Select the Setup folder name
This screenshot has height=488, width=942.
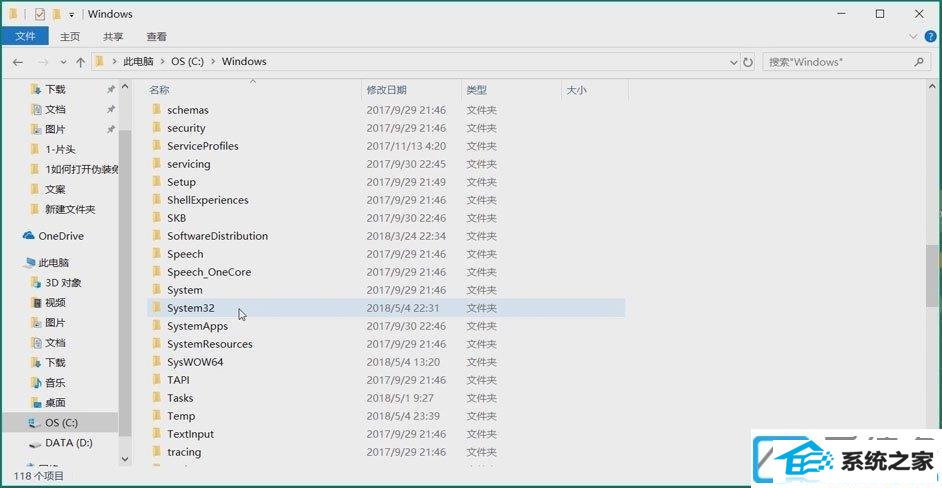click(x=181, y=181)
